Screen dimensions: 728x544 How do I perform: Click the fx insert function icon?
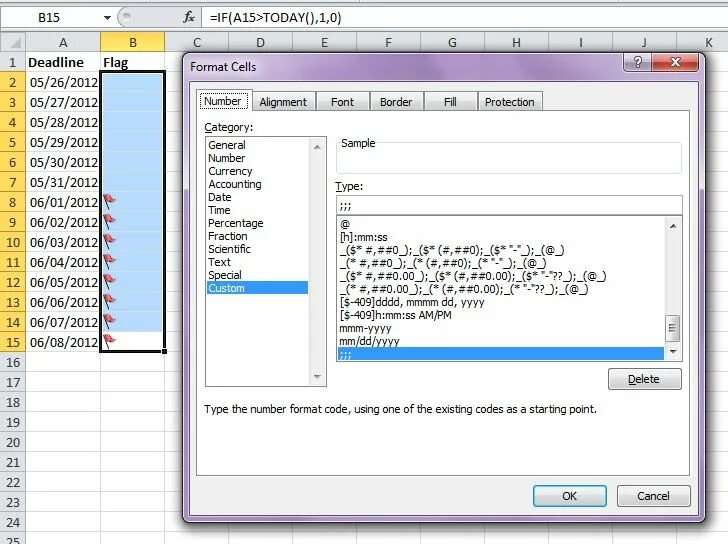pos(188,18)
